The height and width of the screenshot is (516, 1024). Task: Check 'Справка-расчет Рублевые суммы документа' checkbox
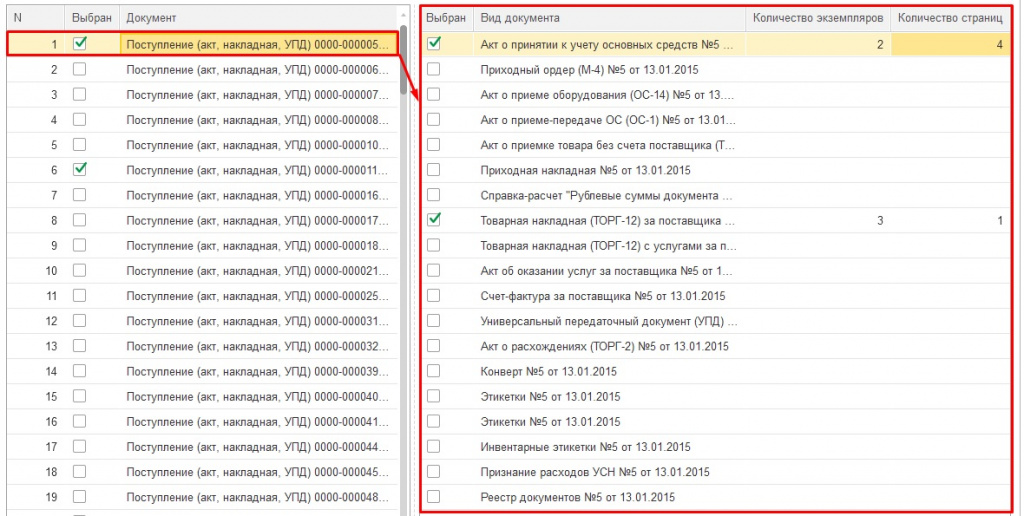click(x=434, y=195)
